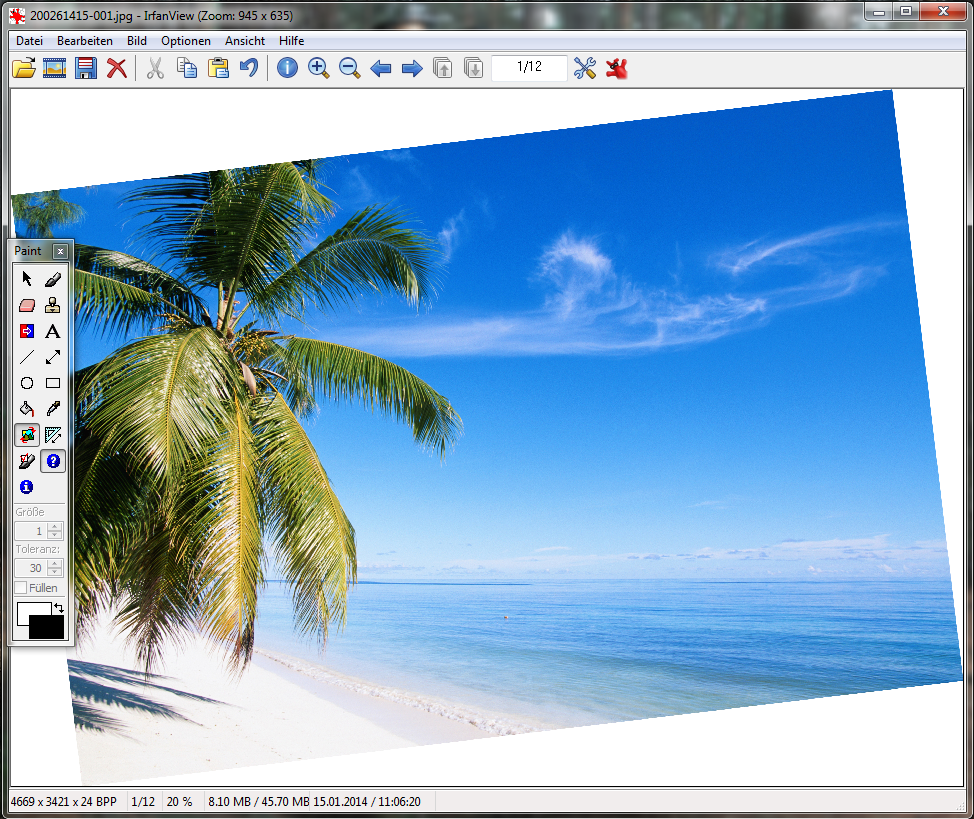The width and height of the screenshot is (974, 819).
Task: Cut selection with the scissors icon
Action: coord(155,68)
